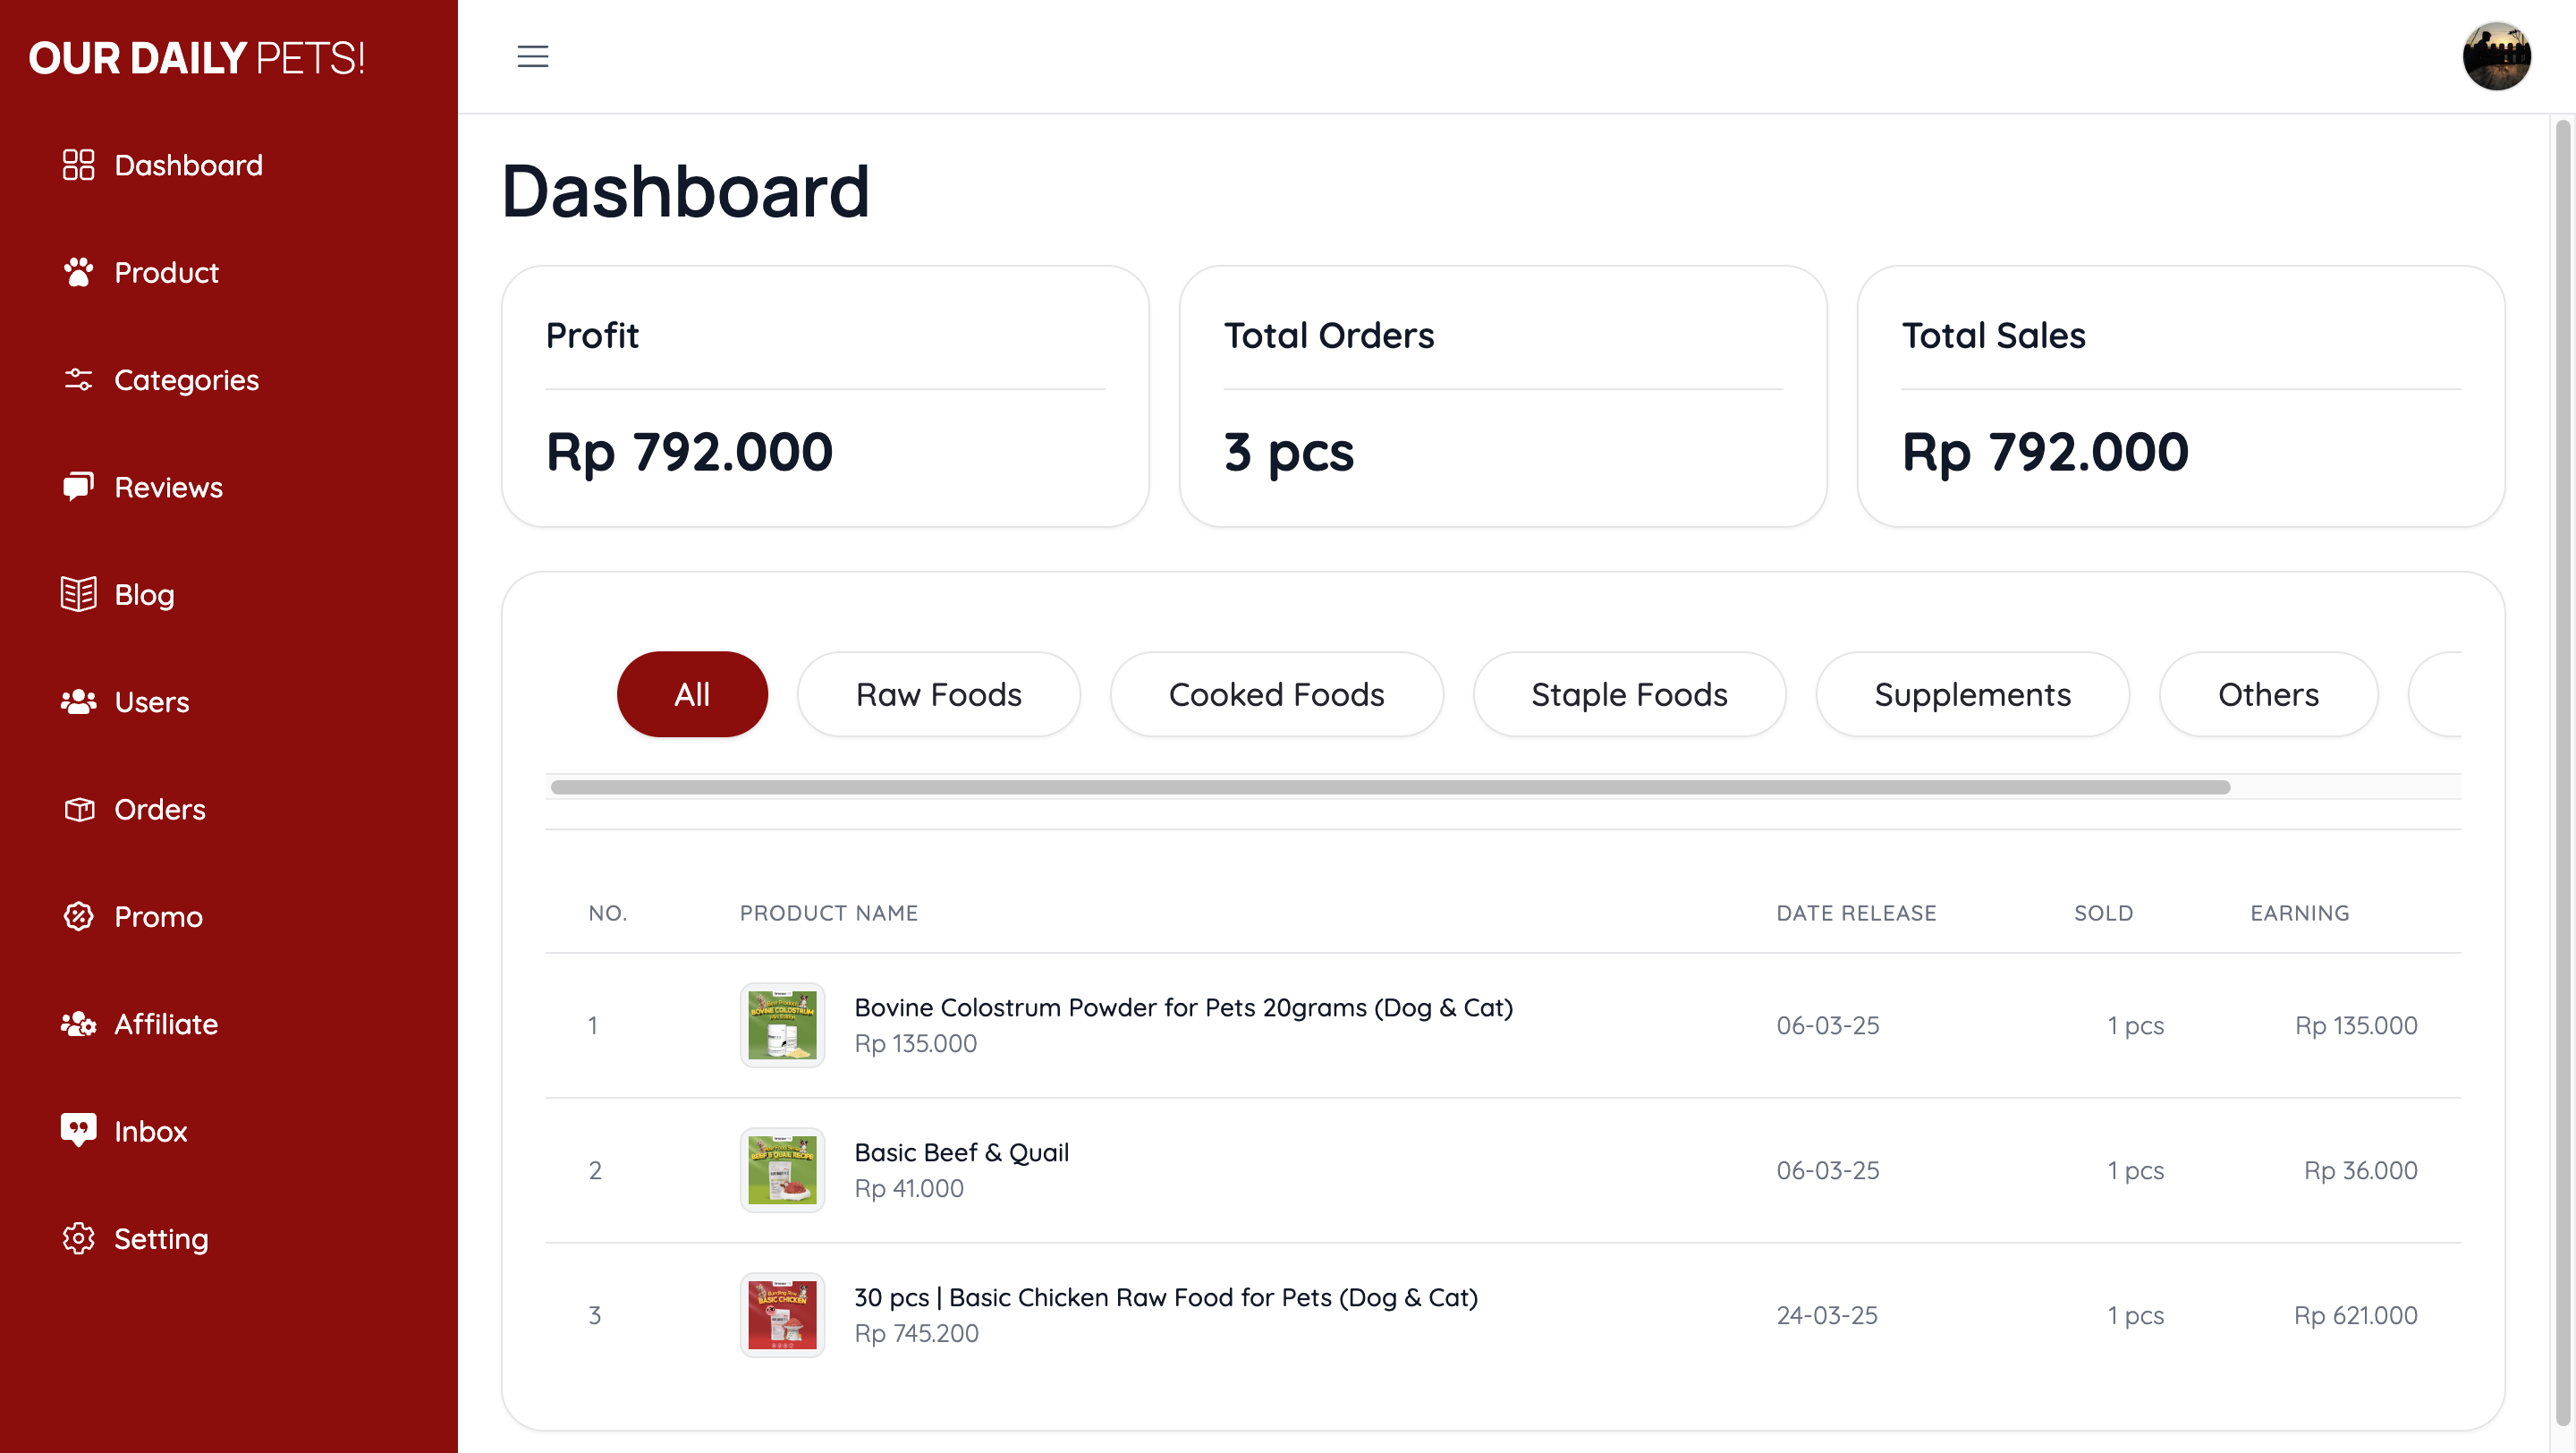Select the Supplements filter pill
The height and width of the screenshot is (1453, 2576).
1972,694
